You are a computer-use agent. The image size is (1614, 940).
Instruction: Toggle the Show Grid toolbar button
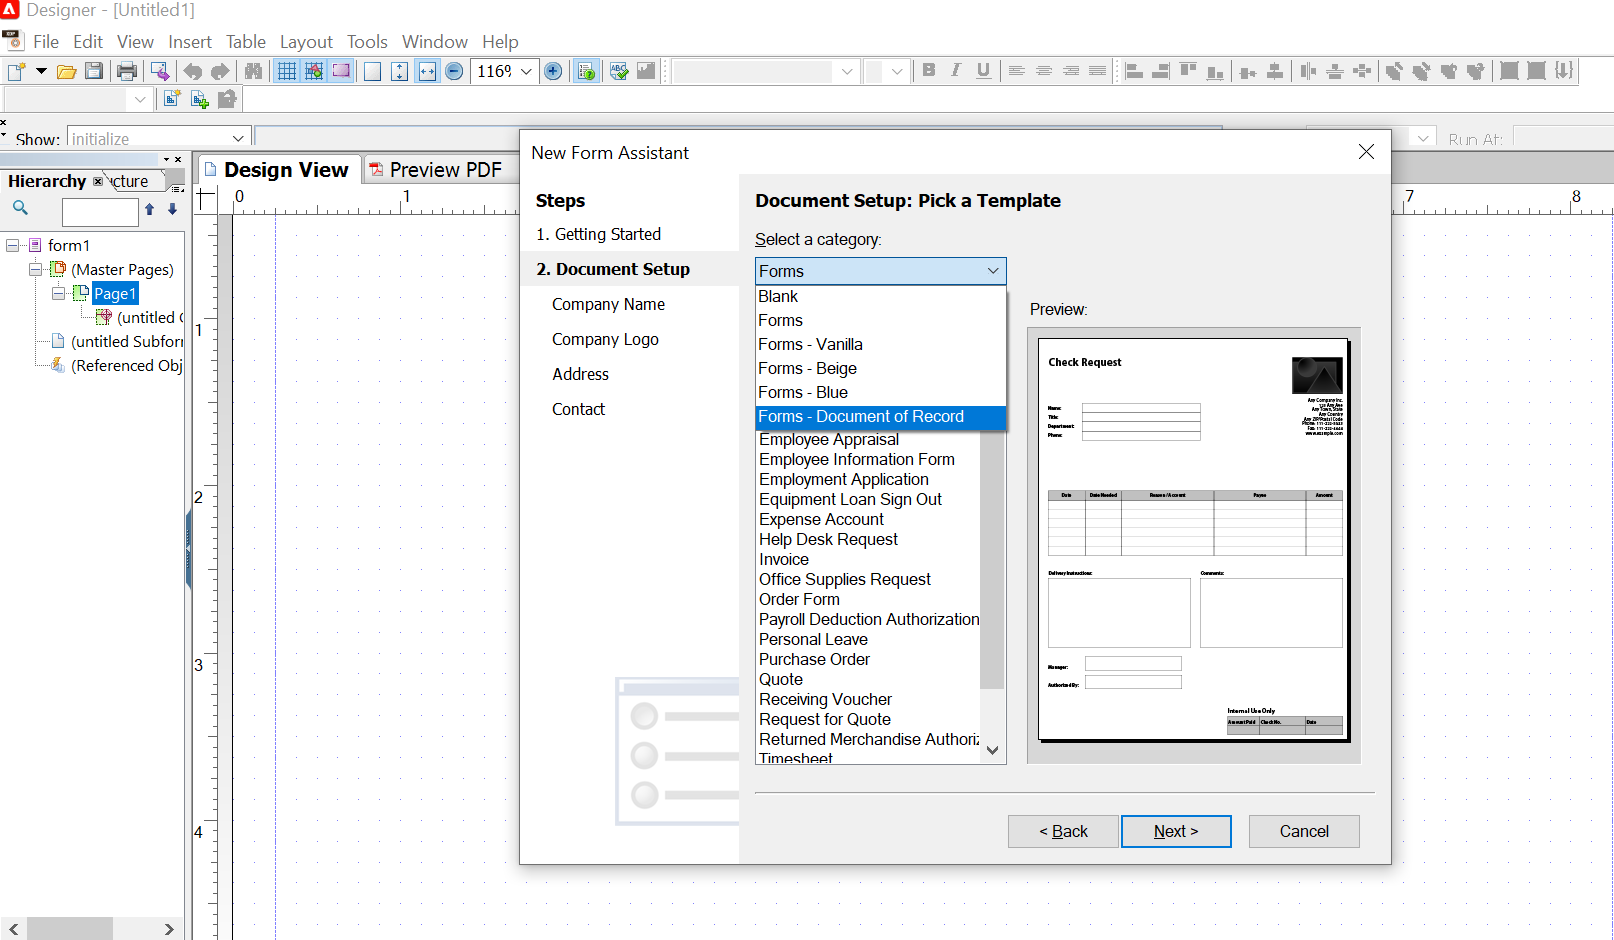click(287, 71)
